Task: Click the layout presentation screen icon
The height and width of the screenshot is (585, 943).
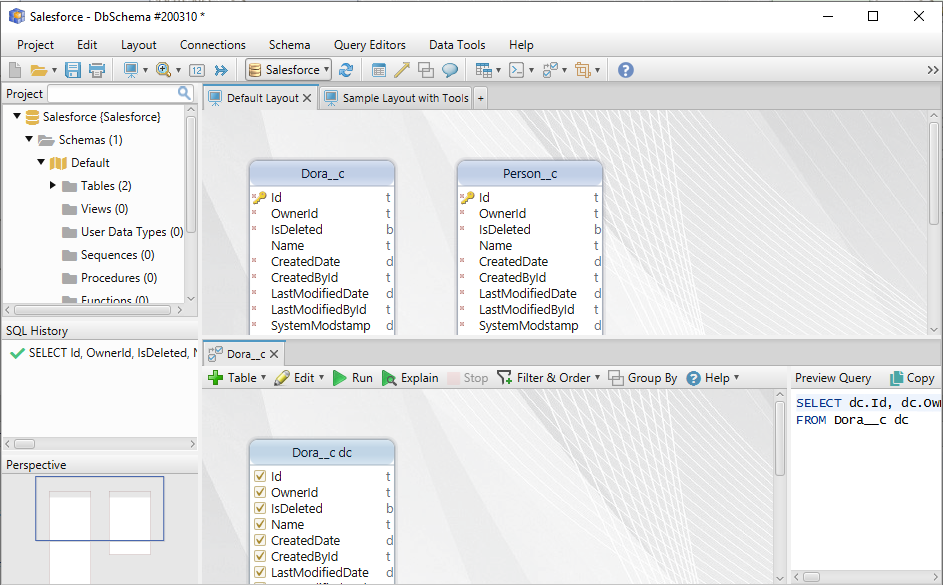Action: pyautogui.click(x=131, y=70)
